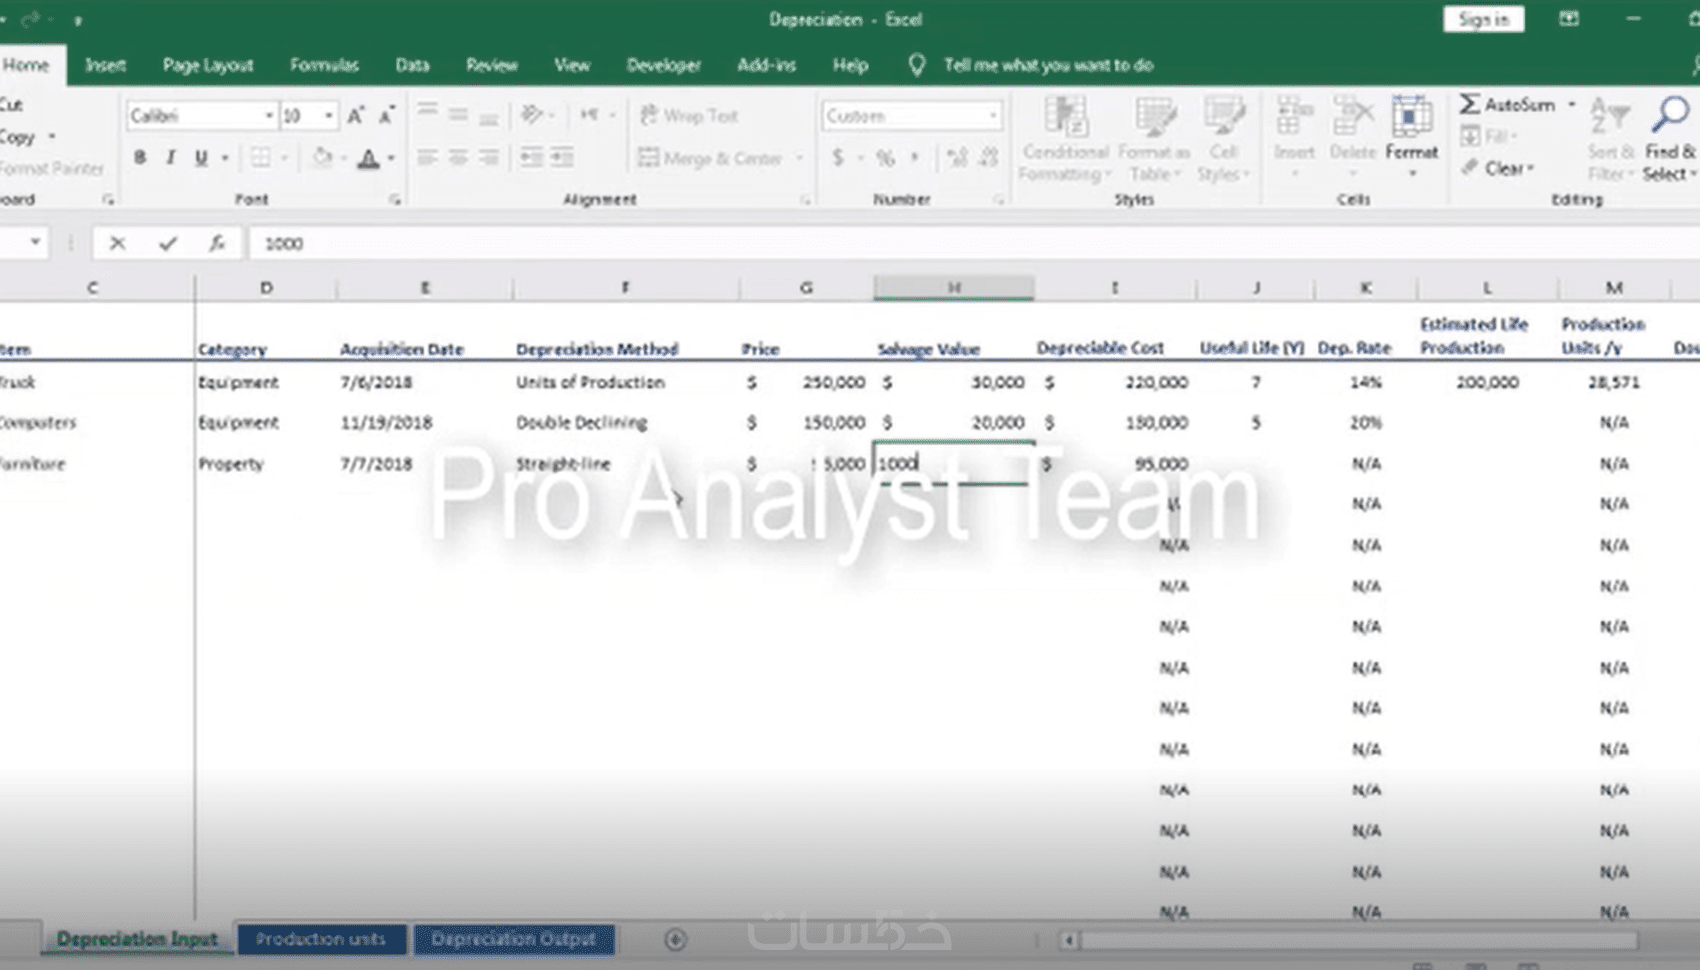This screenshot has width=1700, height=970.
Task: Apply align left to the cell
Action: (x=427, y=157)
